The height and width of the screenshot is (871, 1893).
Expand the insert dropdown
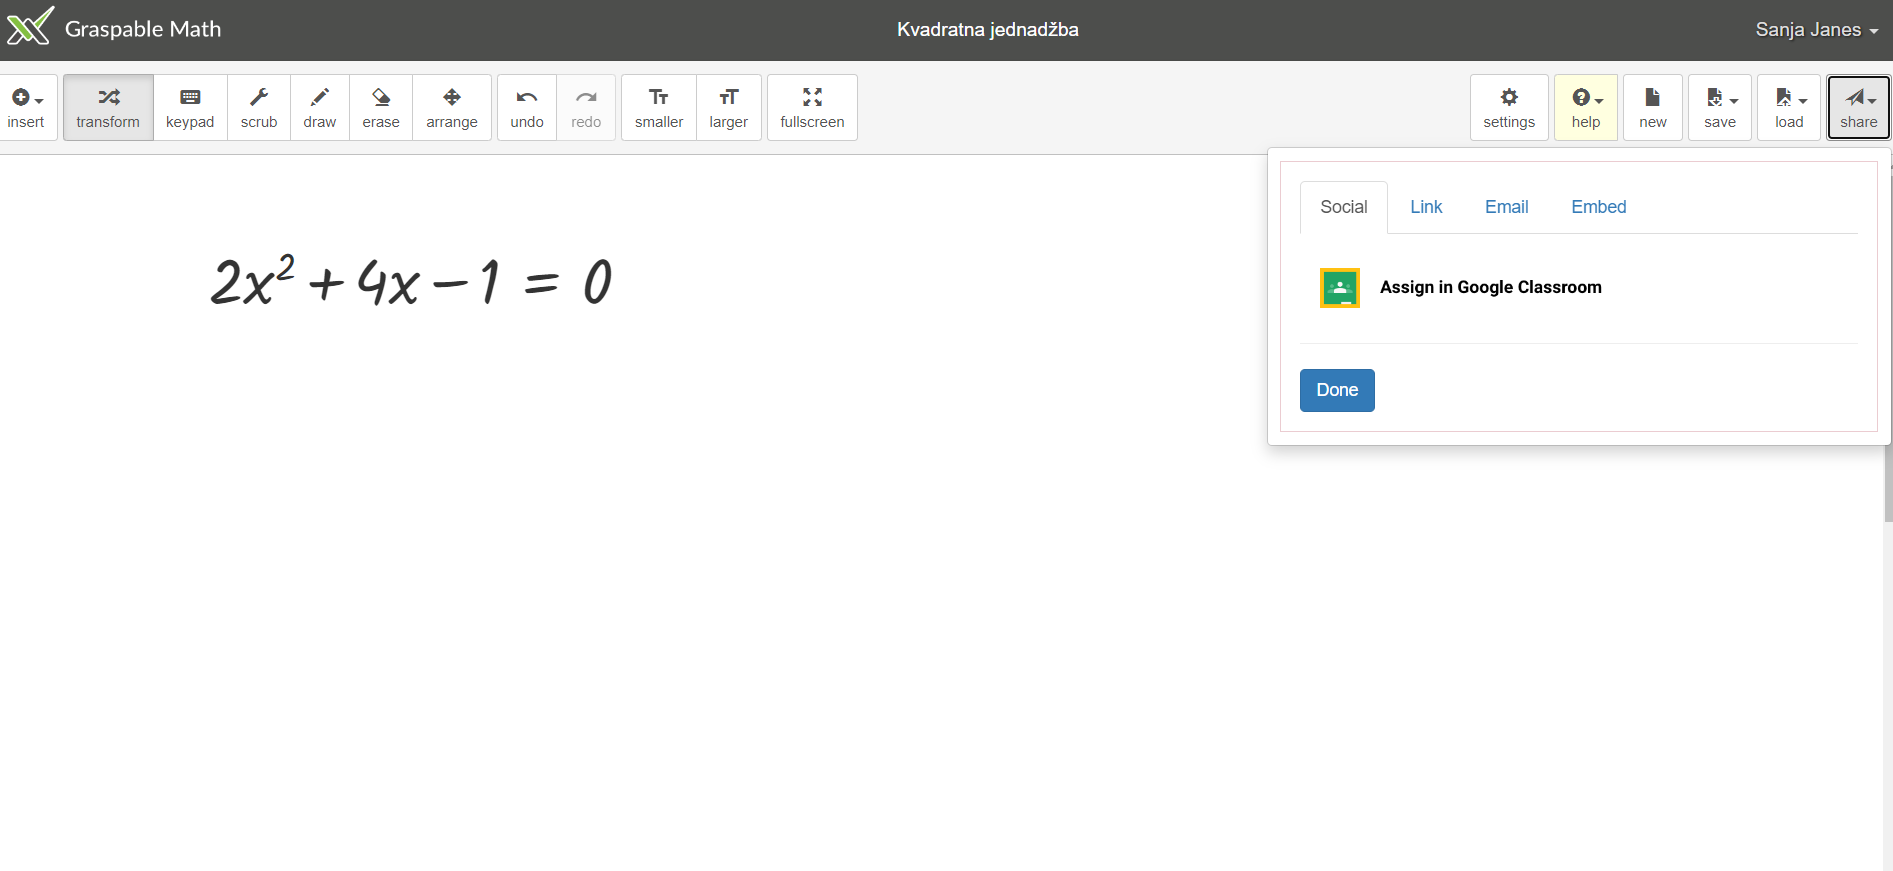pyautogui.click(x=27, y=108)
